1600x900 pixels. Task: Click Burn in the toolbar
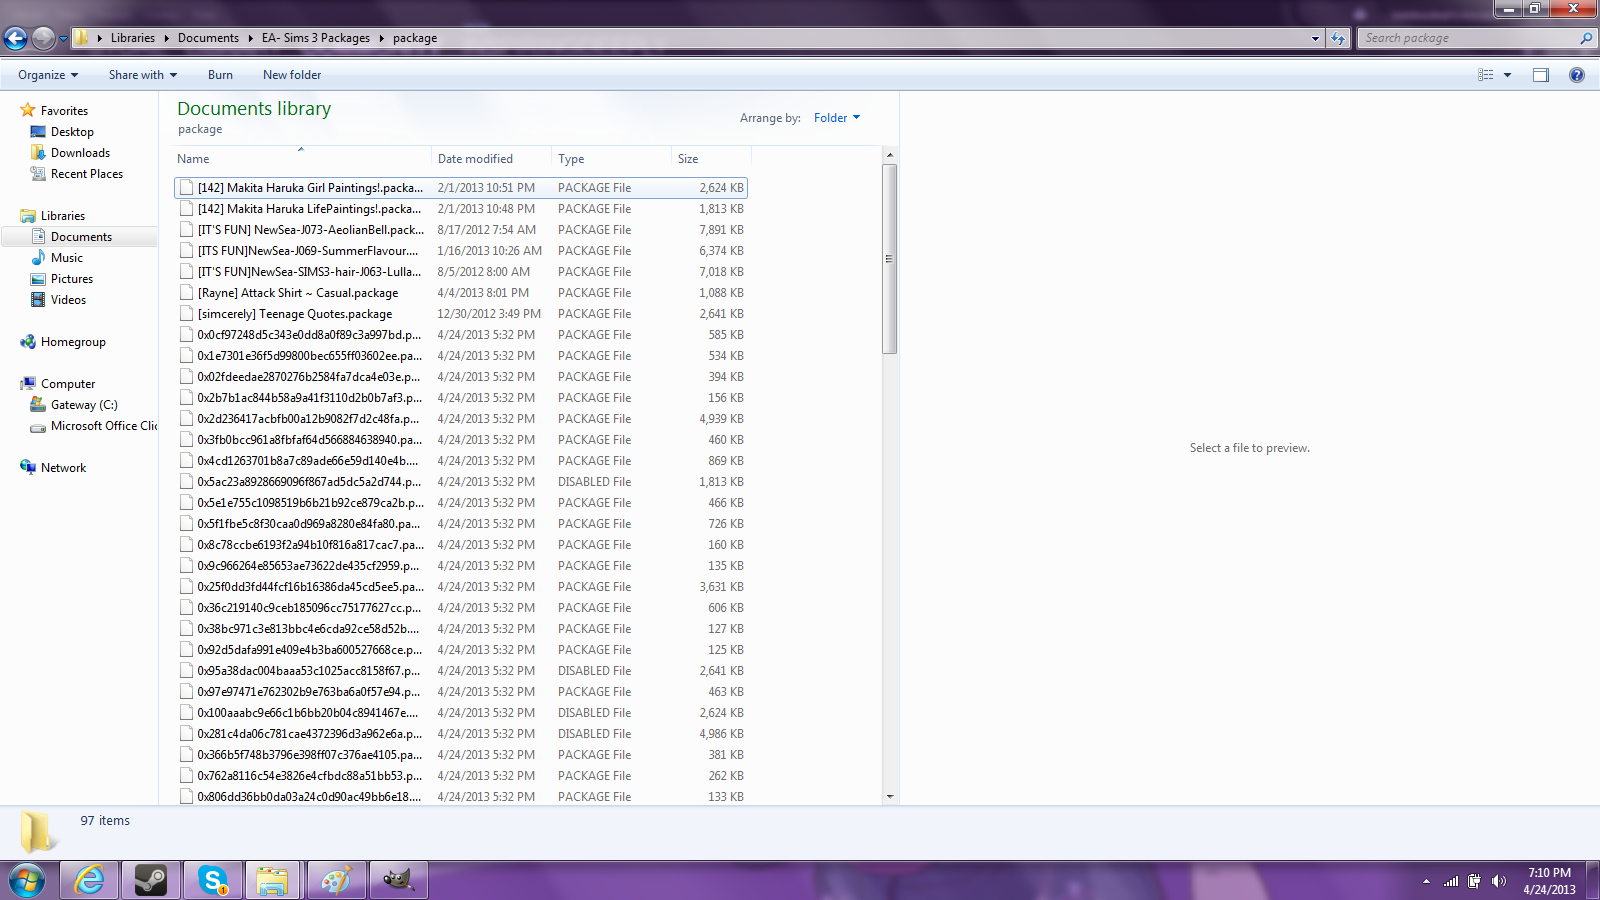click(x=220, y=75)
